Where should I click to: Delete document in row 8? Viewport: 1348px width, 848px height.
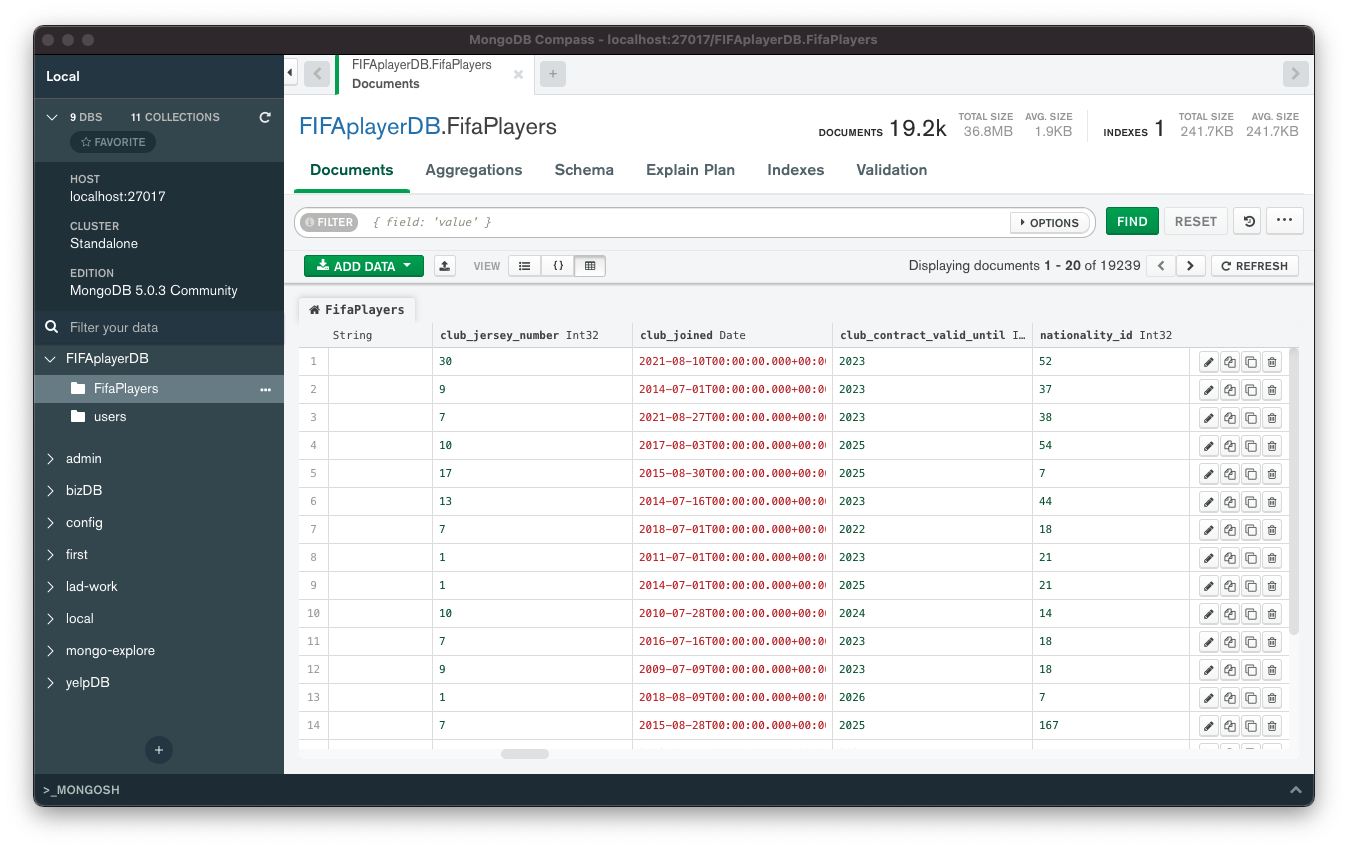point(1272,558)
